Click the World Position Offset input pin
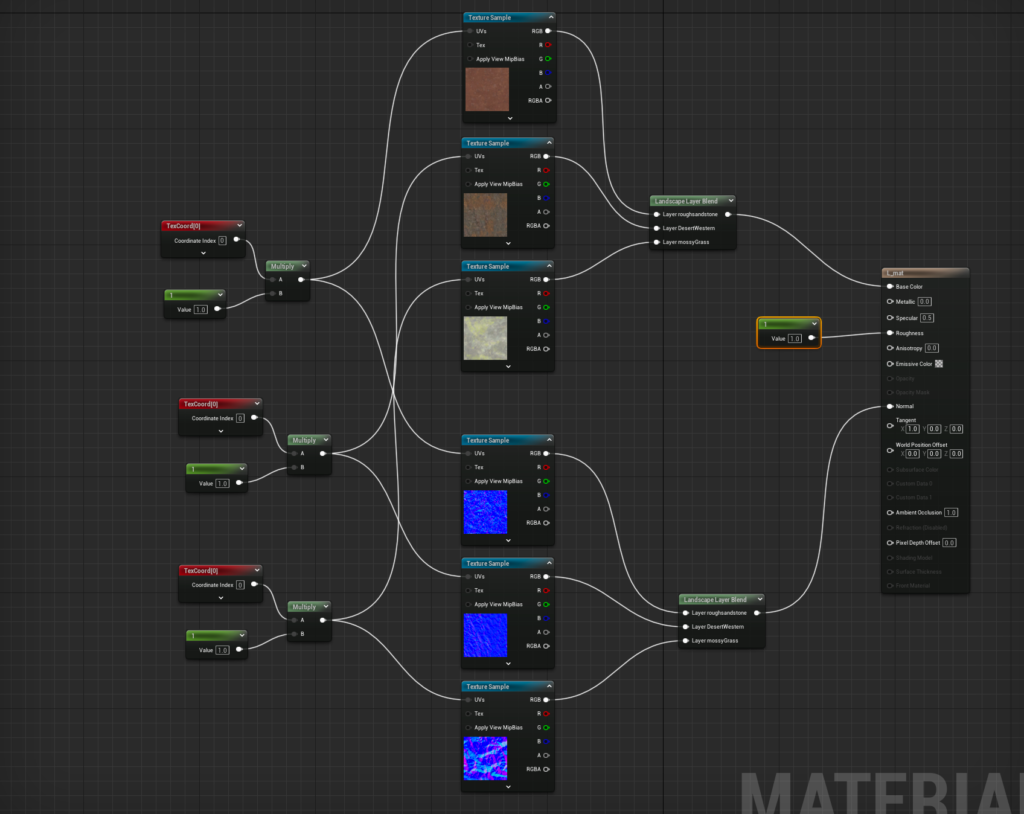The image size is (1024, 814). tap(889, 449)
